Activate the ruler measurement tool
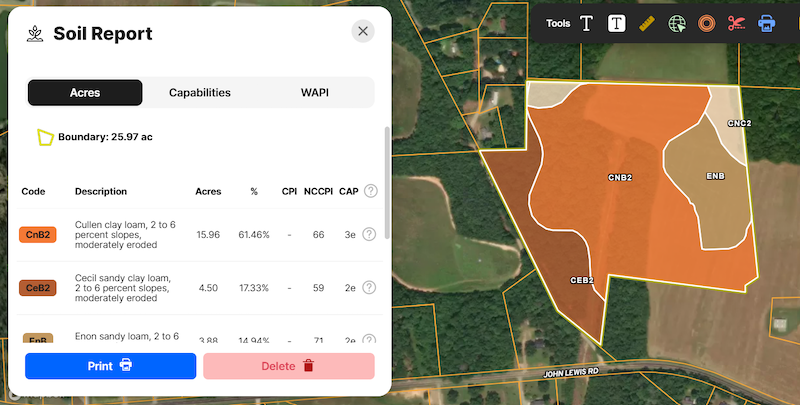Viewport: 800px width, 405px height. coord(646,22)
